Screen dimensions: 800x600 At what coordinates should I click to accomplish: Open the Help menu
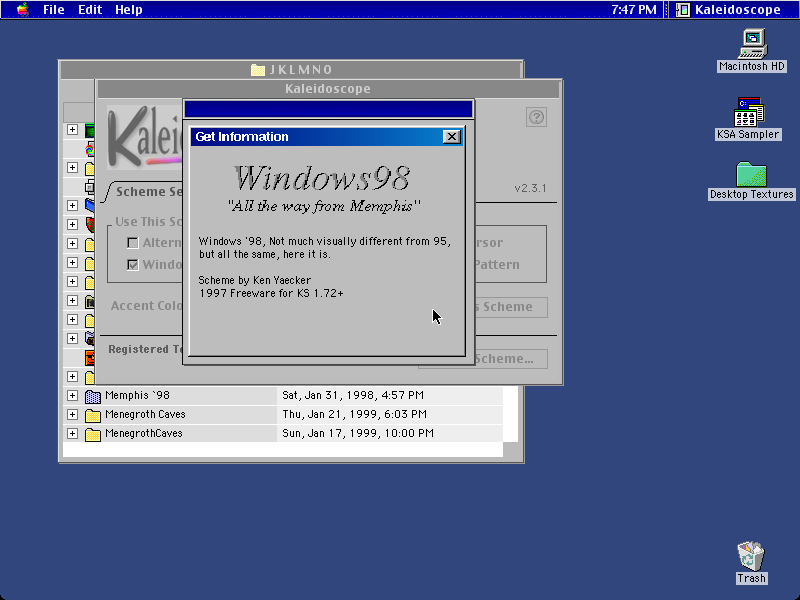click(x=129, y=9)
